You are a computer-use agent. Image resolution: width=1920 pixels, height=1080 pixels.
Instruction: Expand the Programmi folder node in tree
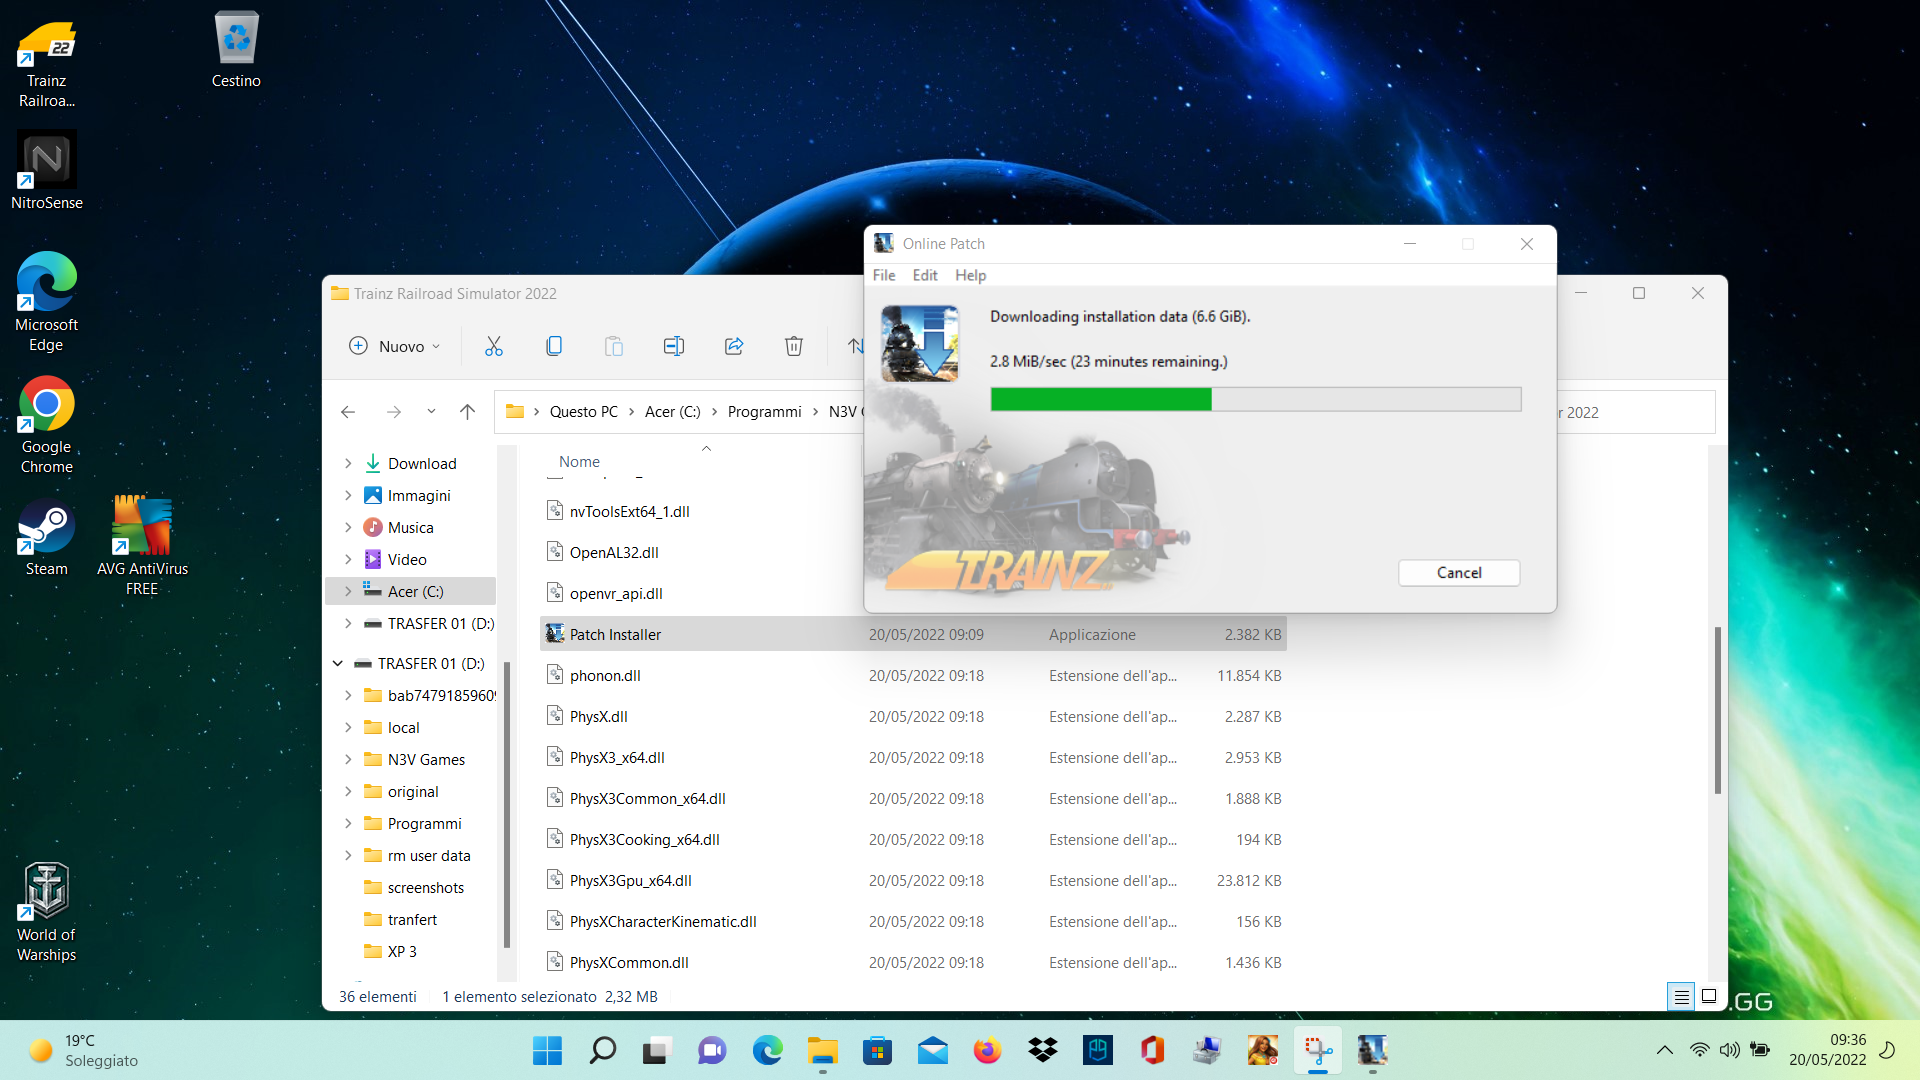click(x=348, y=824)
